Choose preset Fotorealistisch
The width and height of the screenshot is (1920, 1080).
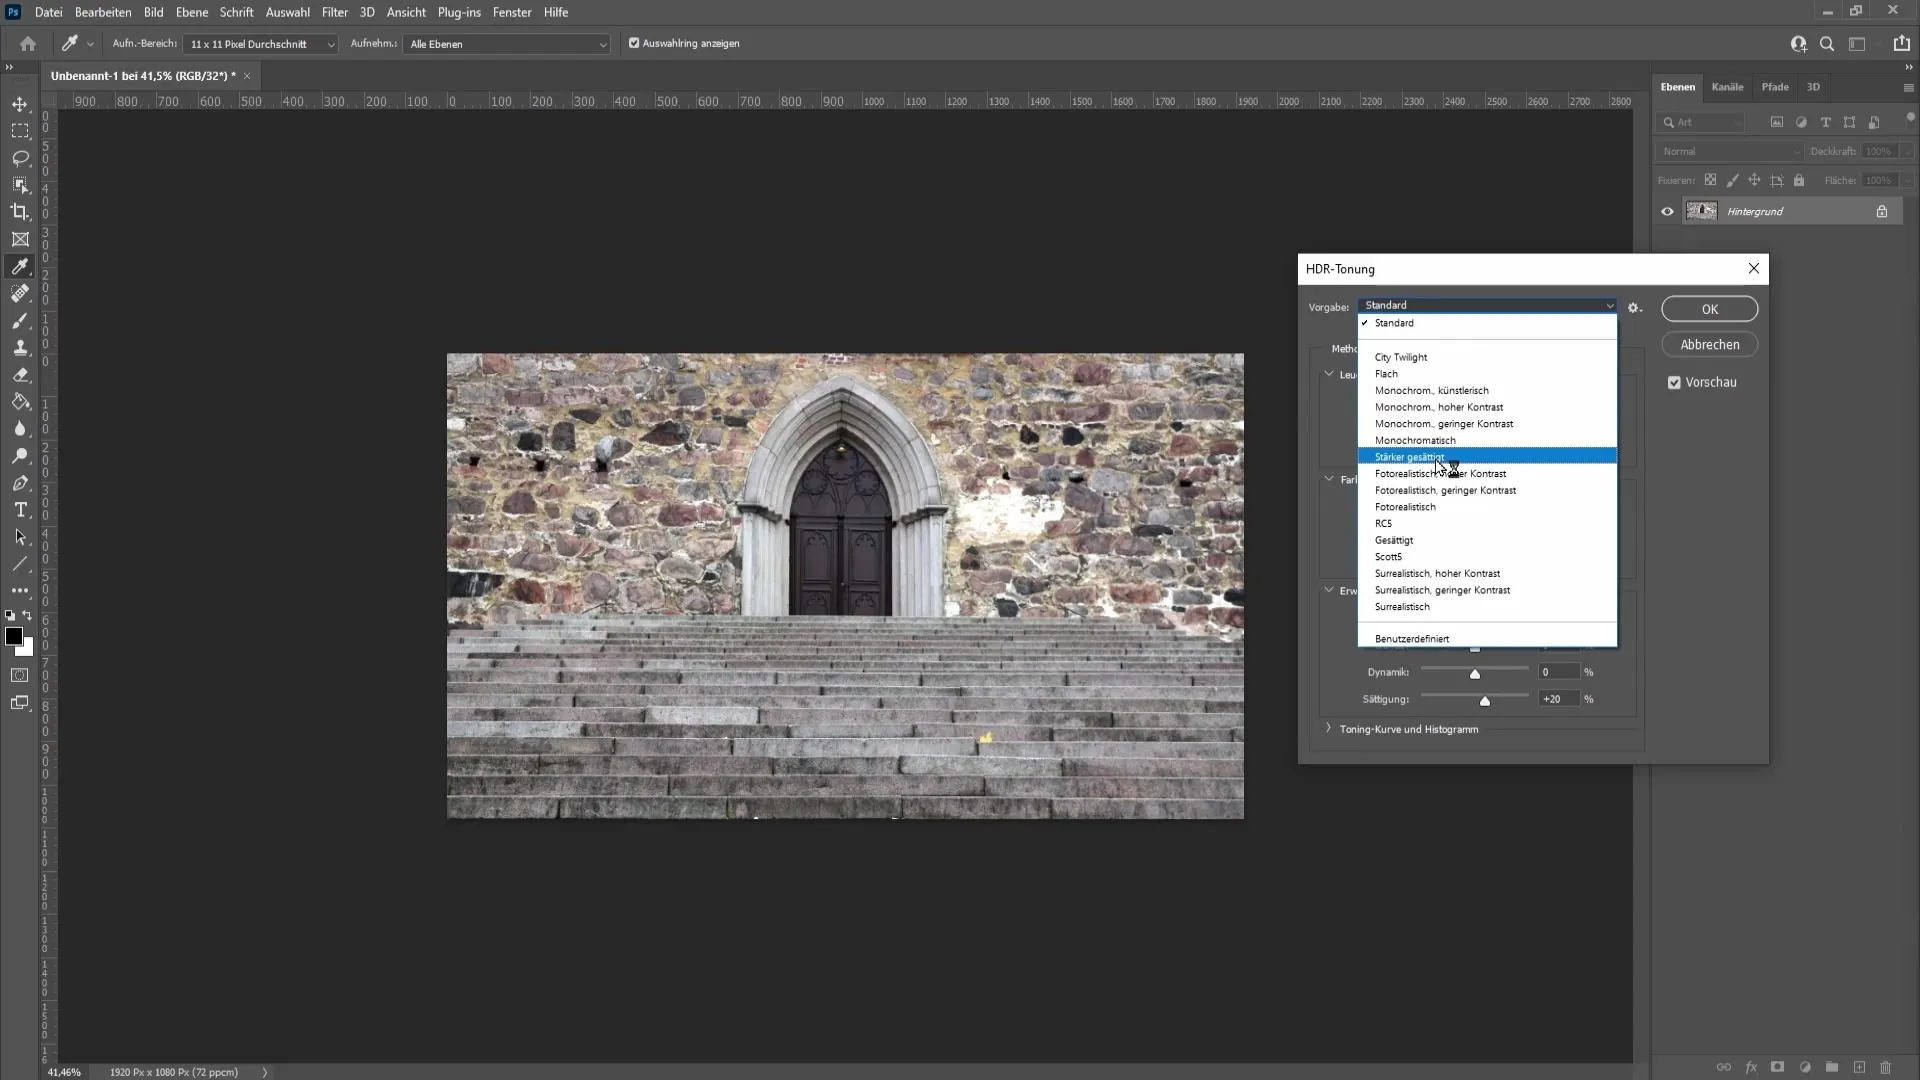point(1487,507)
